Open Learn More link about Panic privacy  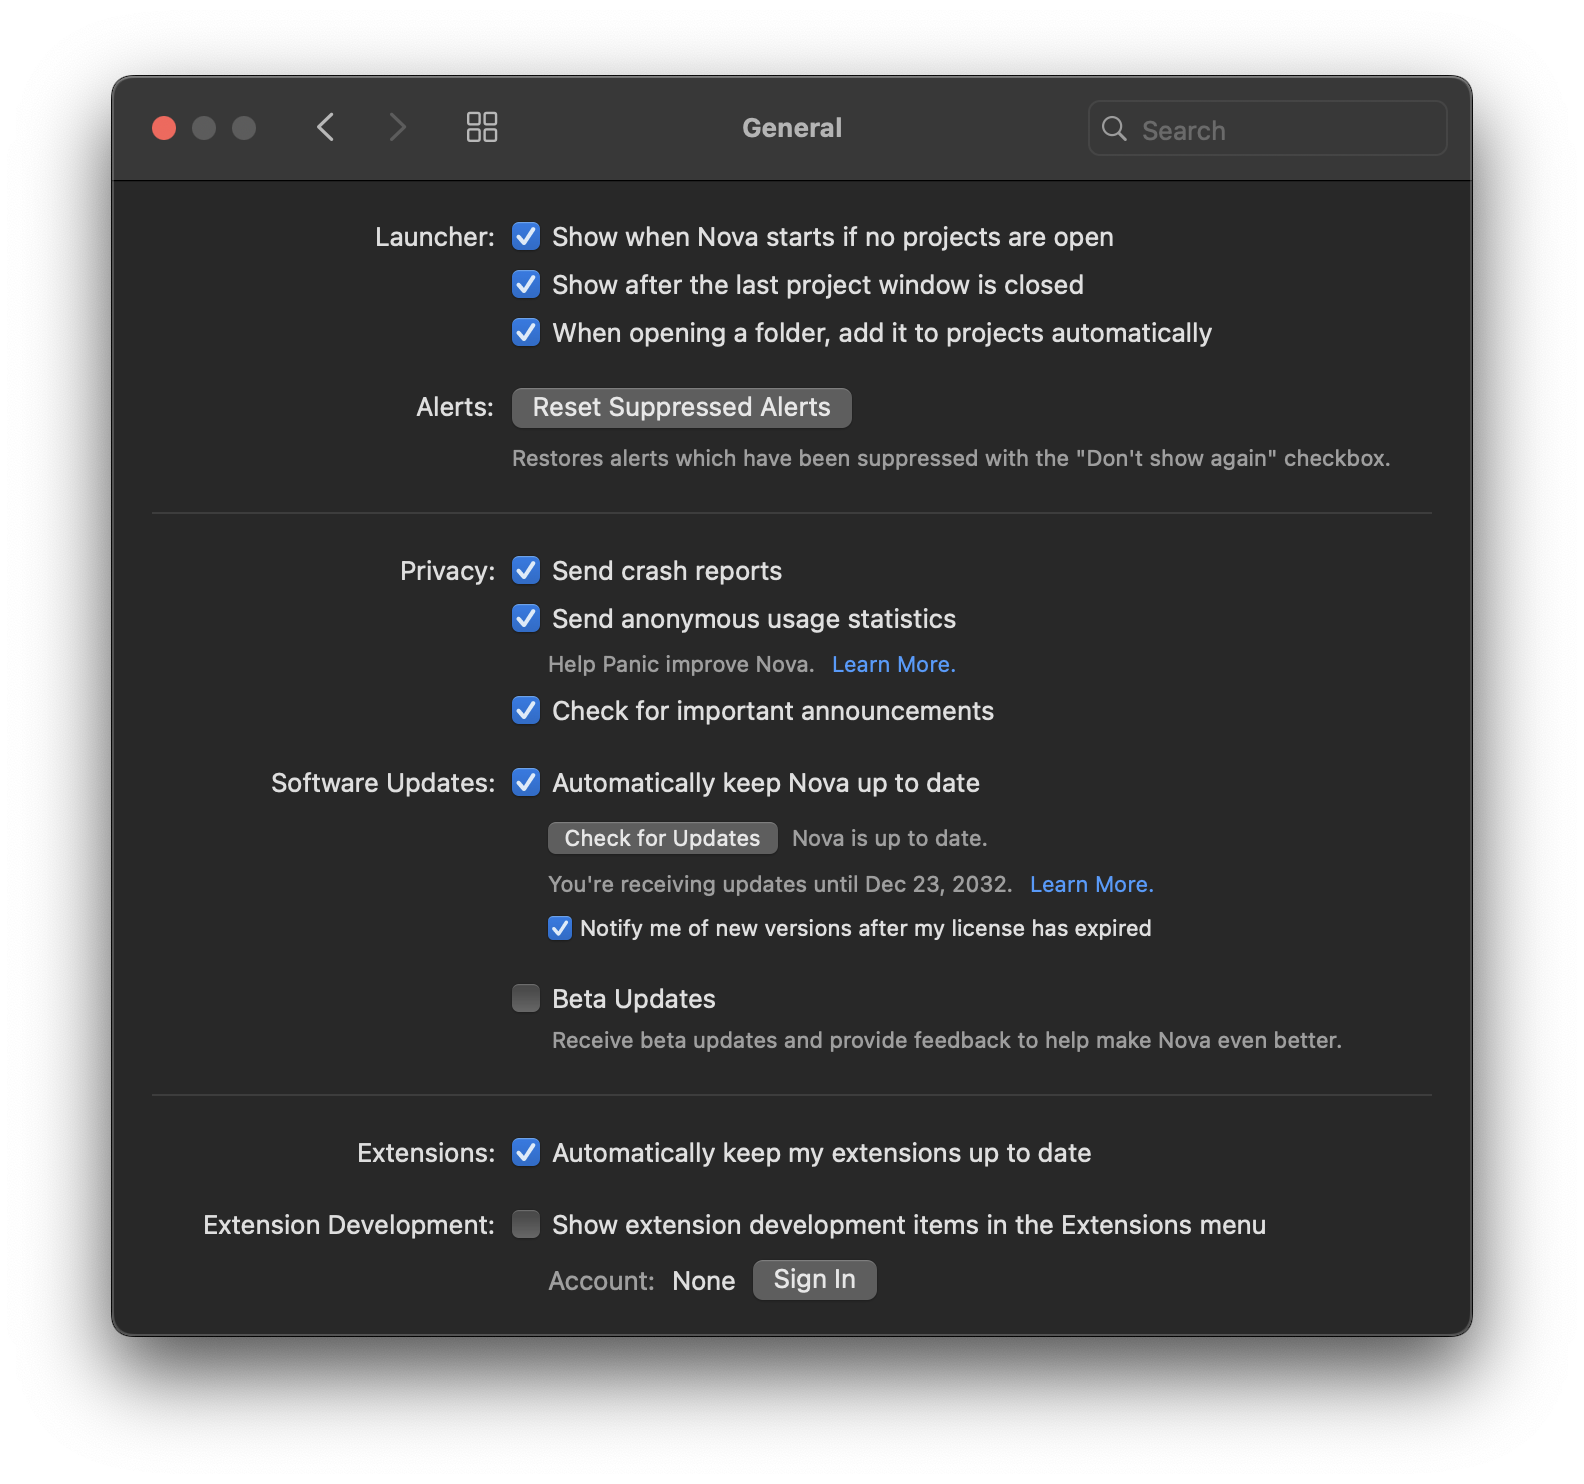point(893,665)
